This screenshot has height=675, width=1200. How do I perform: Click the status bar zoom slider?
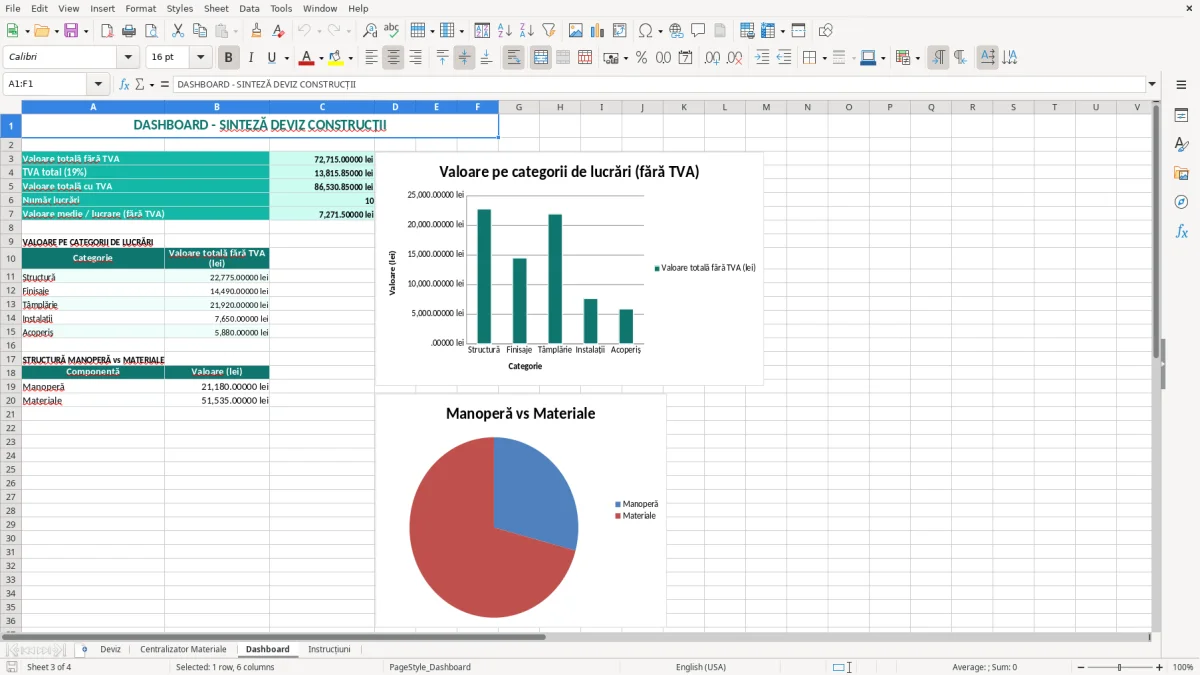(x=1120, y=667)
